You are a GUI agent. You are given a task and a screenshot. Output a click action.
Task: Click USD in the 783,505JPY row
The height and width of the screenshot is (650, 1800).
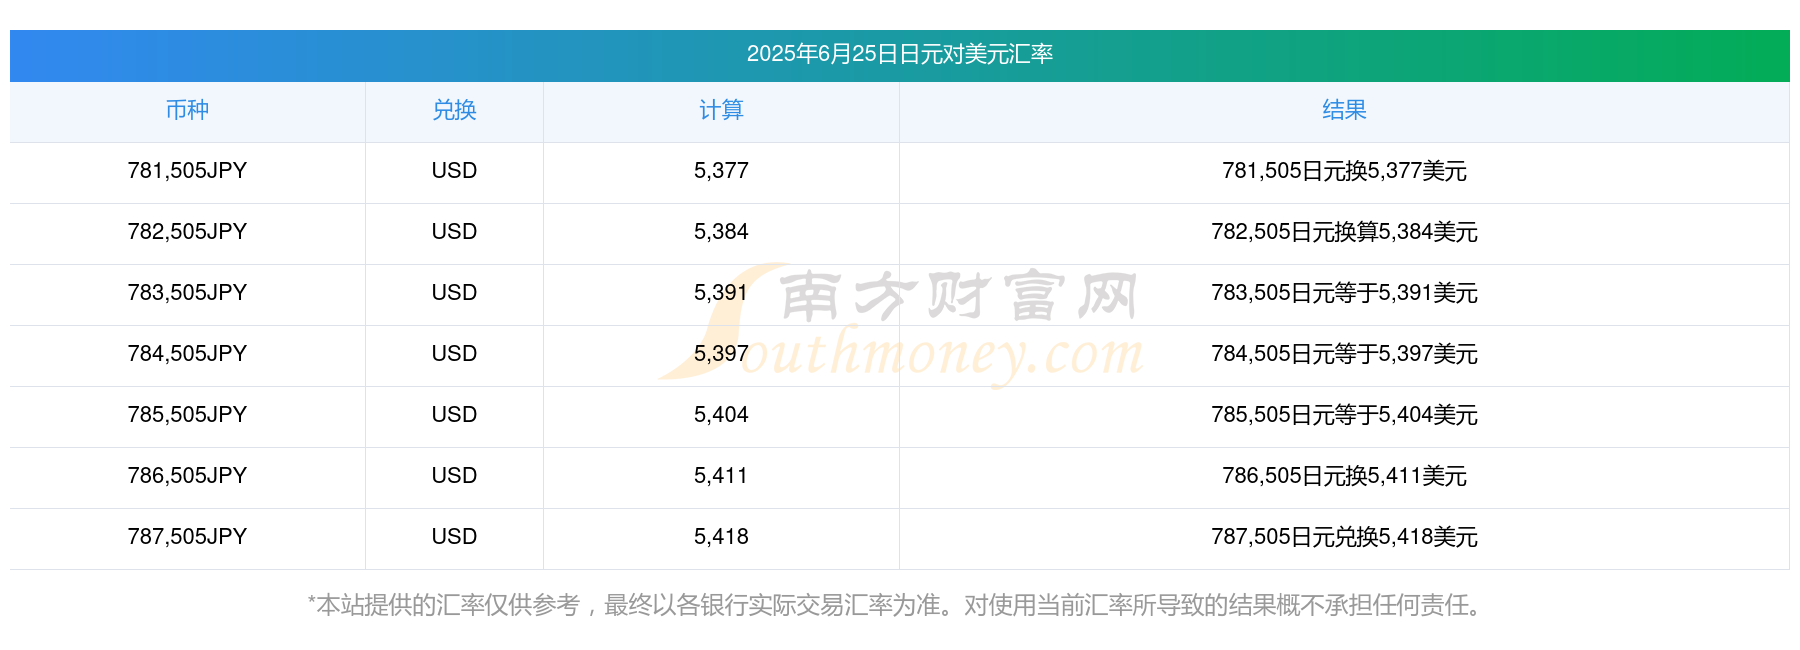(x=454, y=293)
